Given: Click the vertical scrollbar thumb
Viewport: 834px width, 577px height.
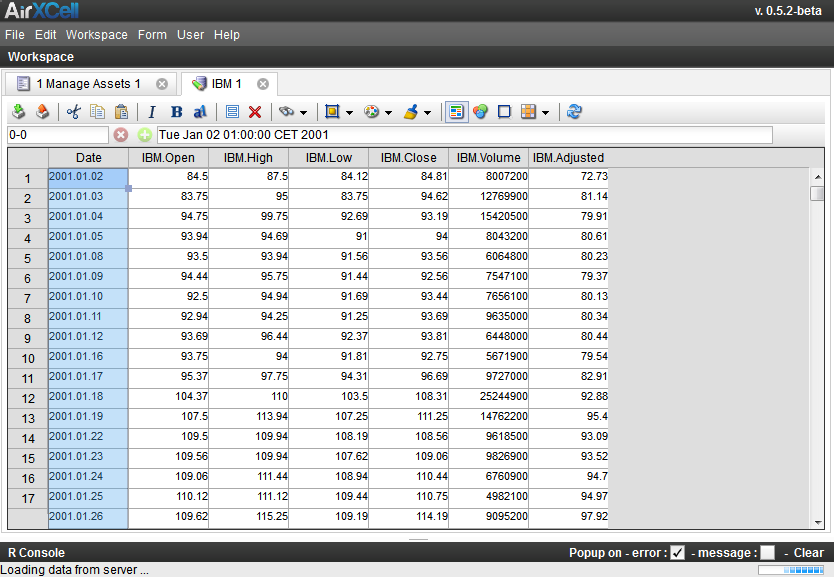Looking at the screenshot, I should [817, 194].
